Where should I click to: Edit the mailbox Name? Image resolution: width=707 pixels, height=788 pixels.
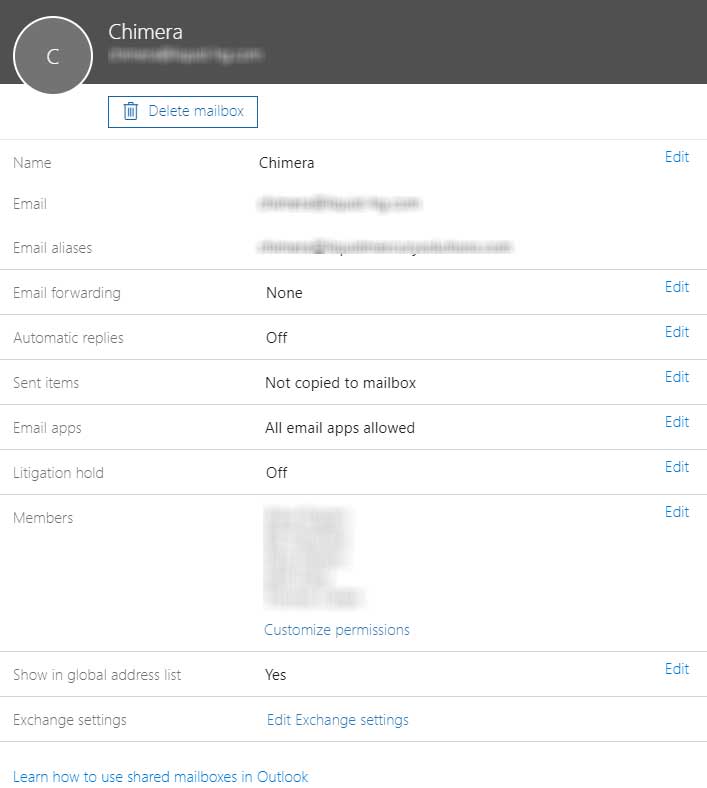[x=677, y=157]
